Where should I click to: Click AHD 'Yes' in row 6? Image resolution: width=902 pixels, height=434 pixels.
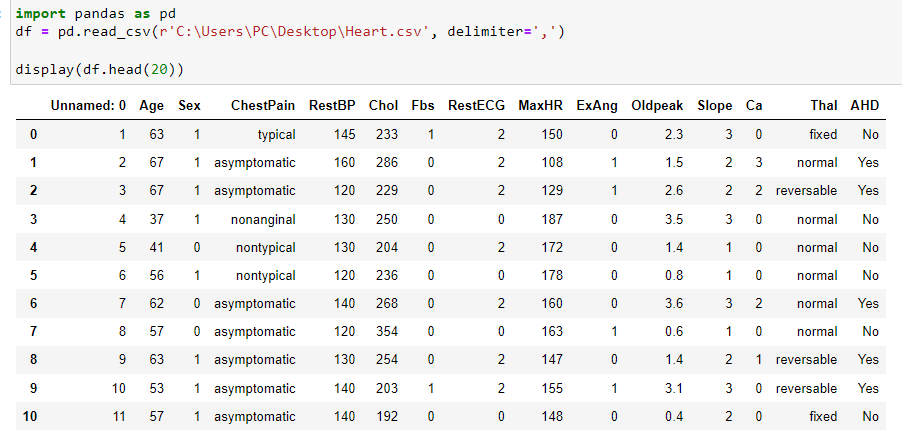pyautogui.click(x=868, y=303)
